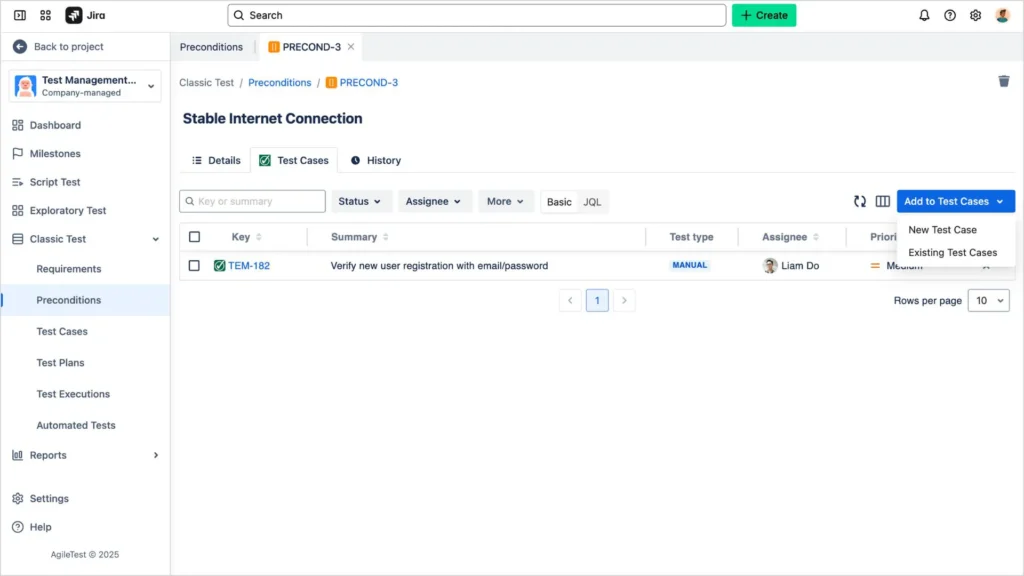
Task: Click the green Create button
Action: tap(764, 15)
